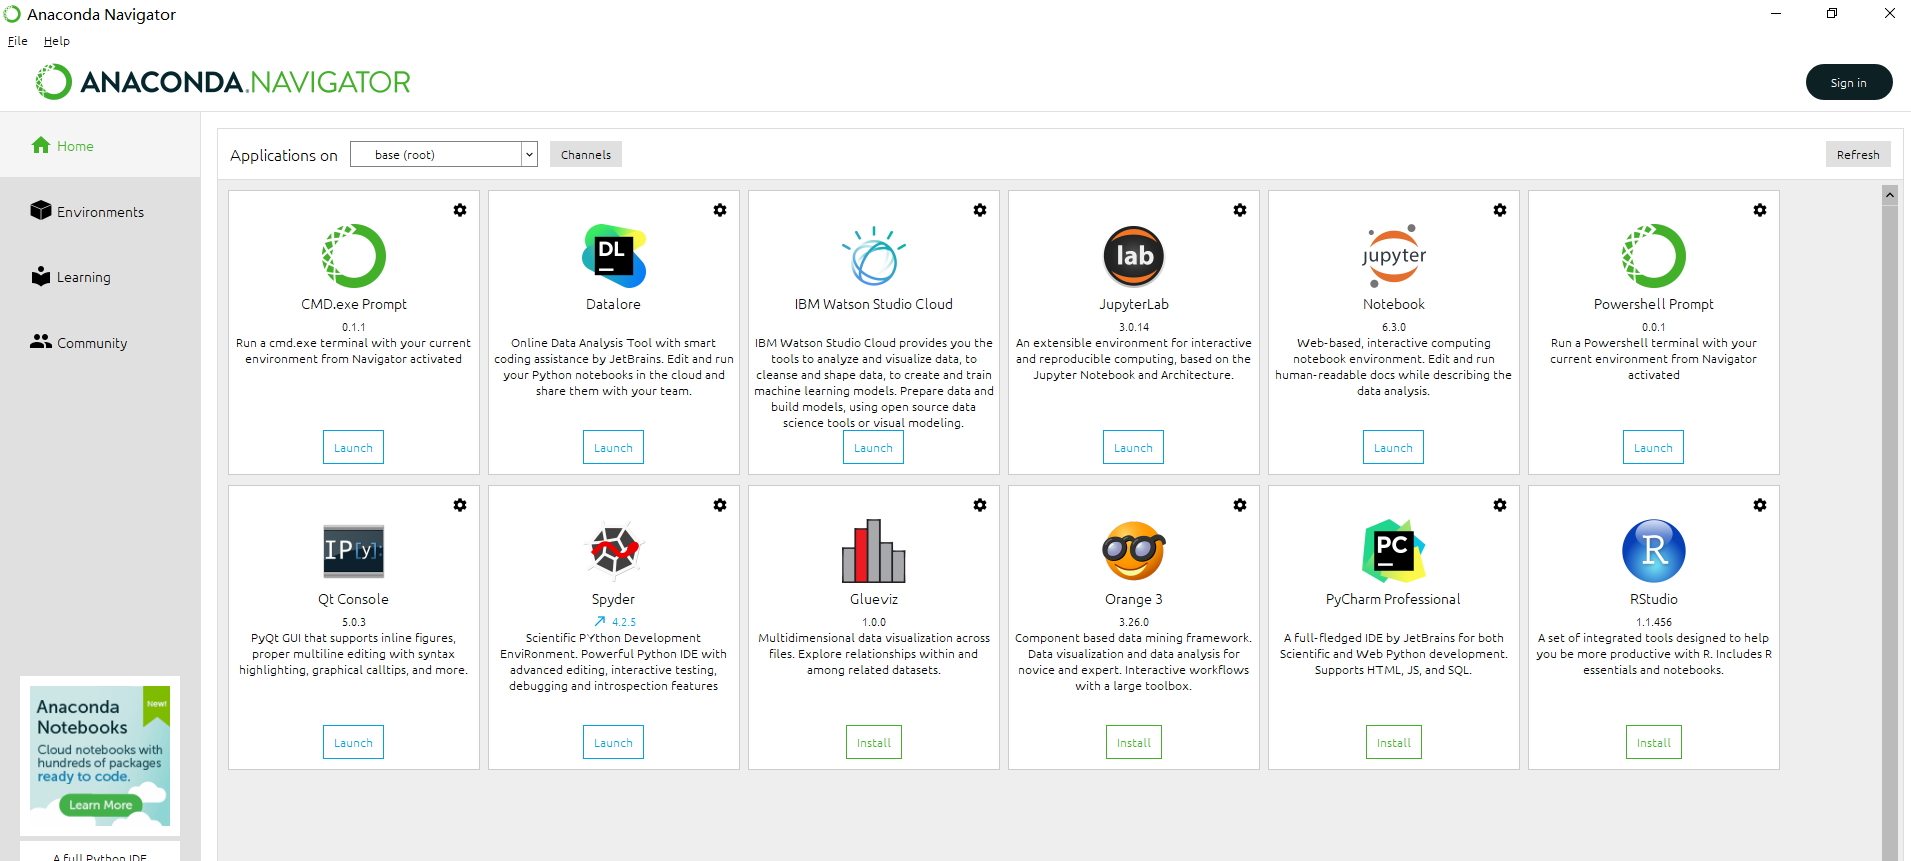Screen dimensions: 1911x861
Task: Open settings gear on Qt Console card
Action: pyautogui.click(x=460, y=505)
